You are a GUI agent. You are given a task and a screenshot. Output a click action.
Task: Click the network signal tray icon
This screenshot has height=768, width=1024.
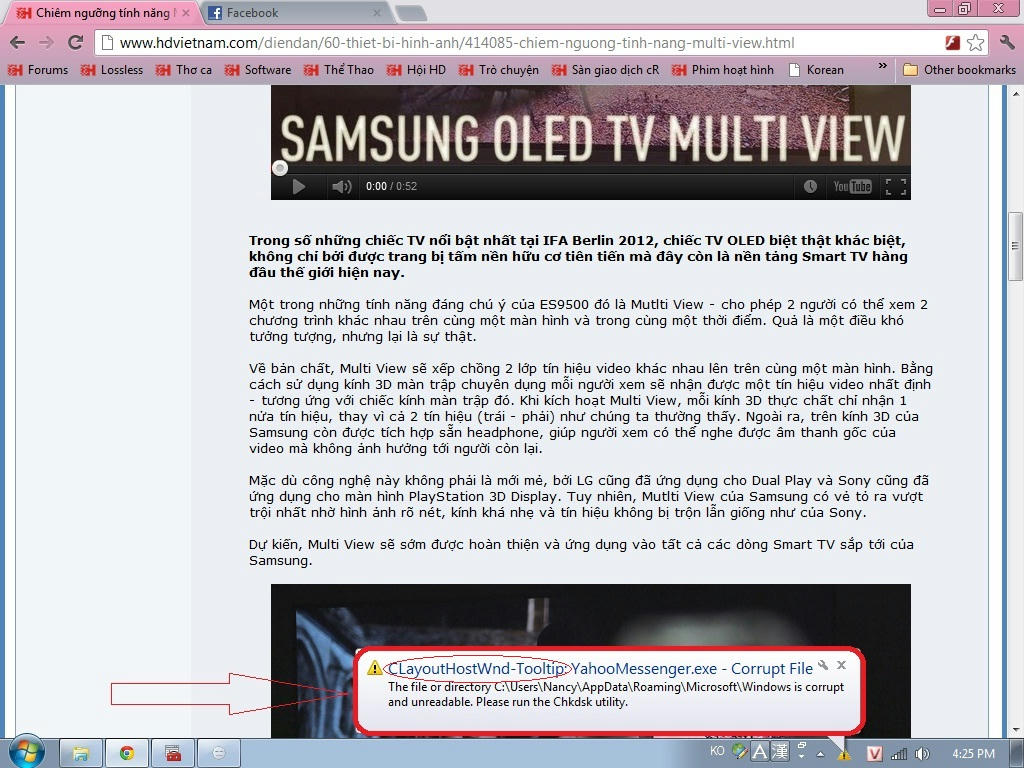coord(899,754)
